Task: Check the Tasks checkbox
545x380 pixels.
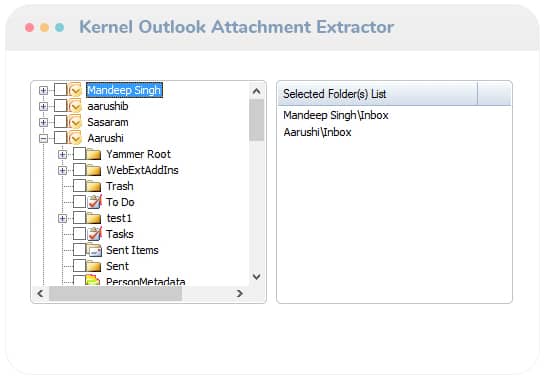Action: [79, 234]
